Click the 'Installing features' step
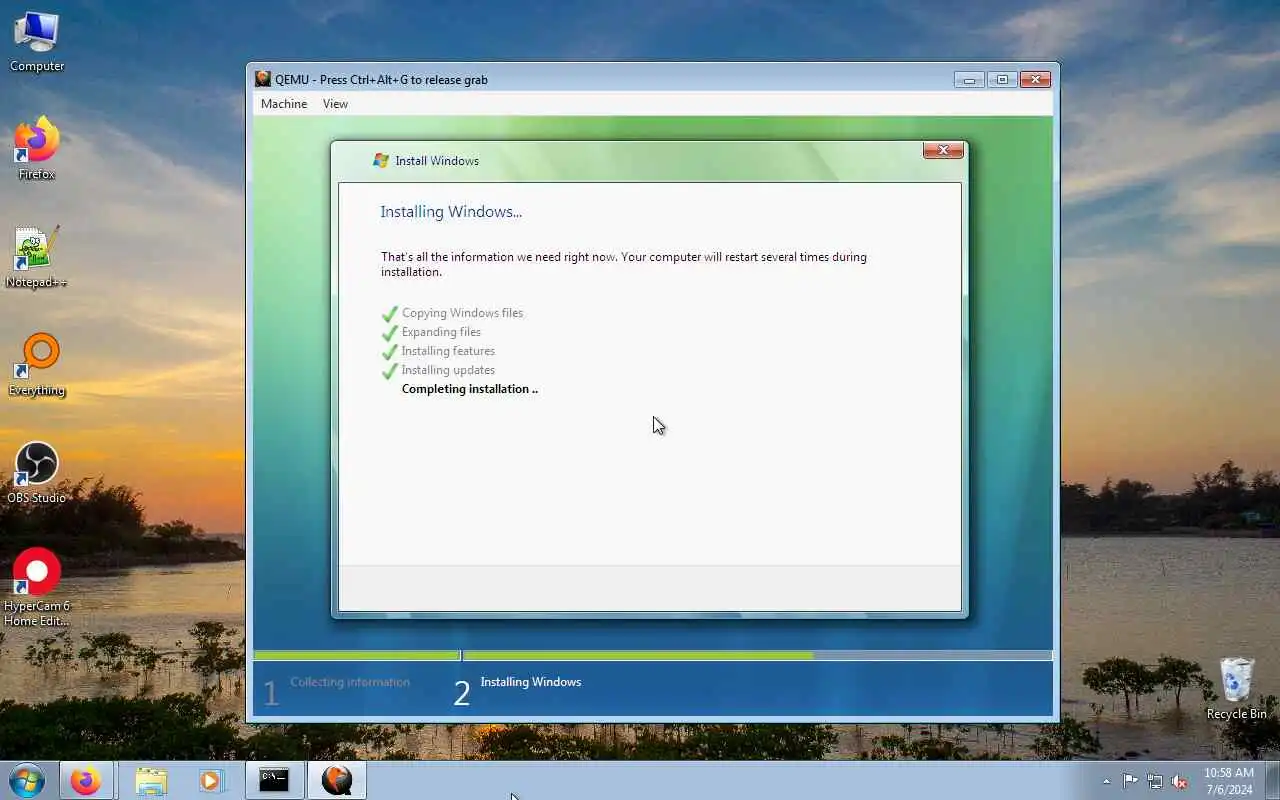 coord(448,351)
